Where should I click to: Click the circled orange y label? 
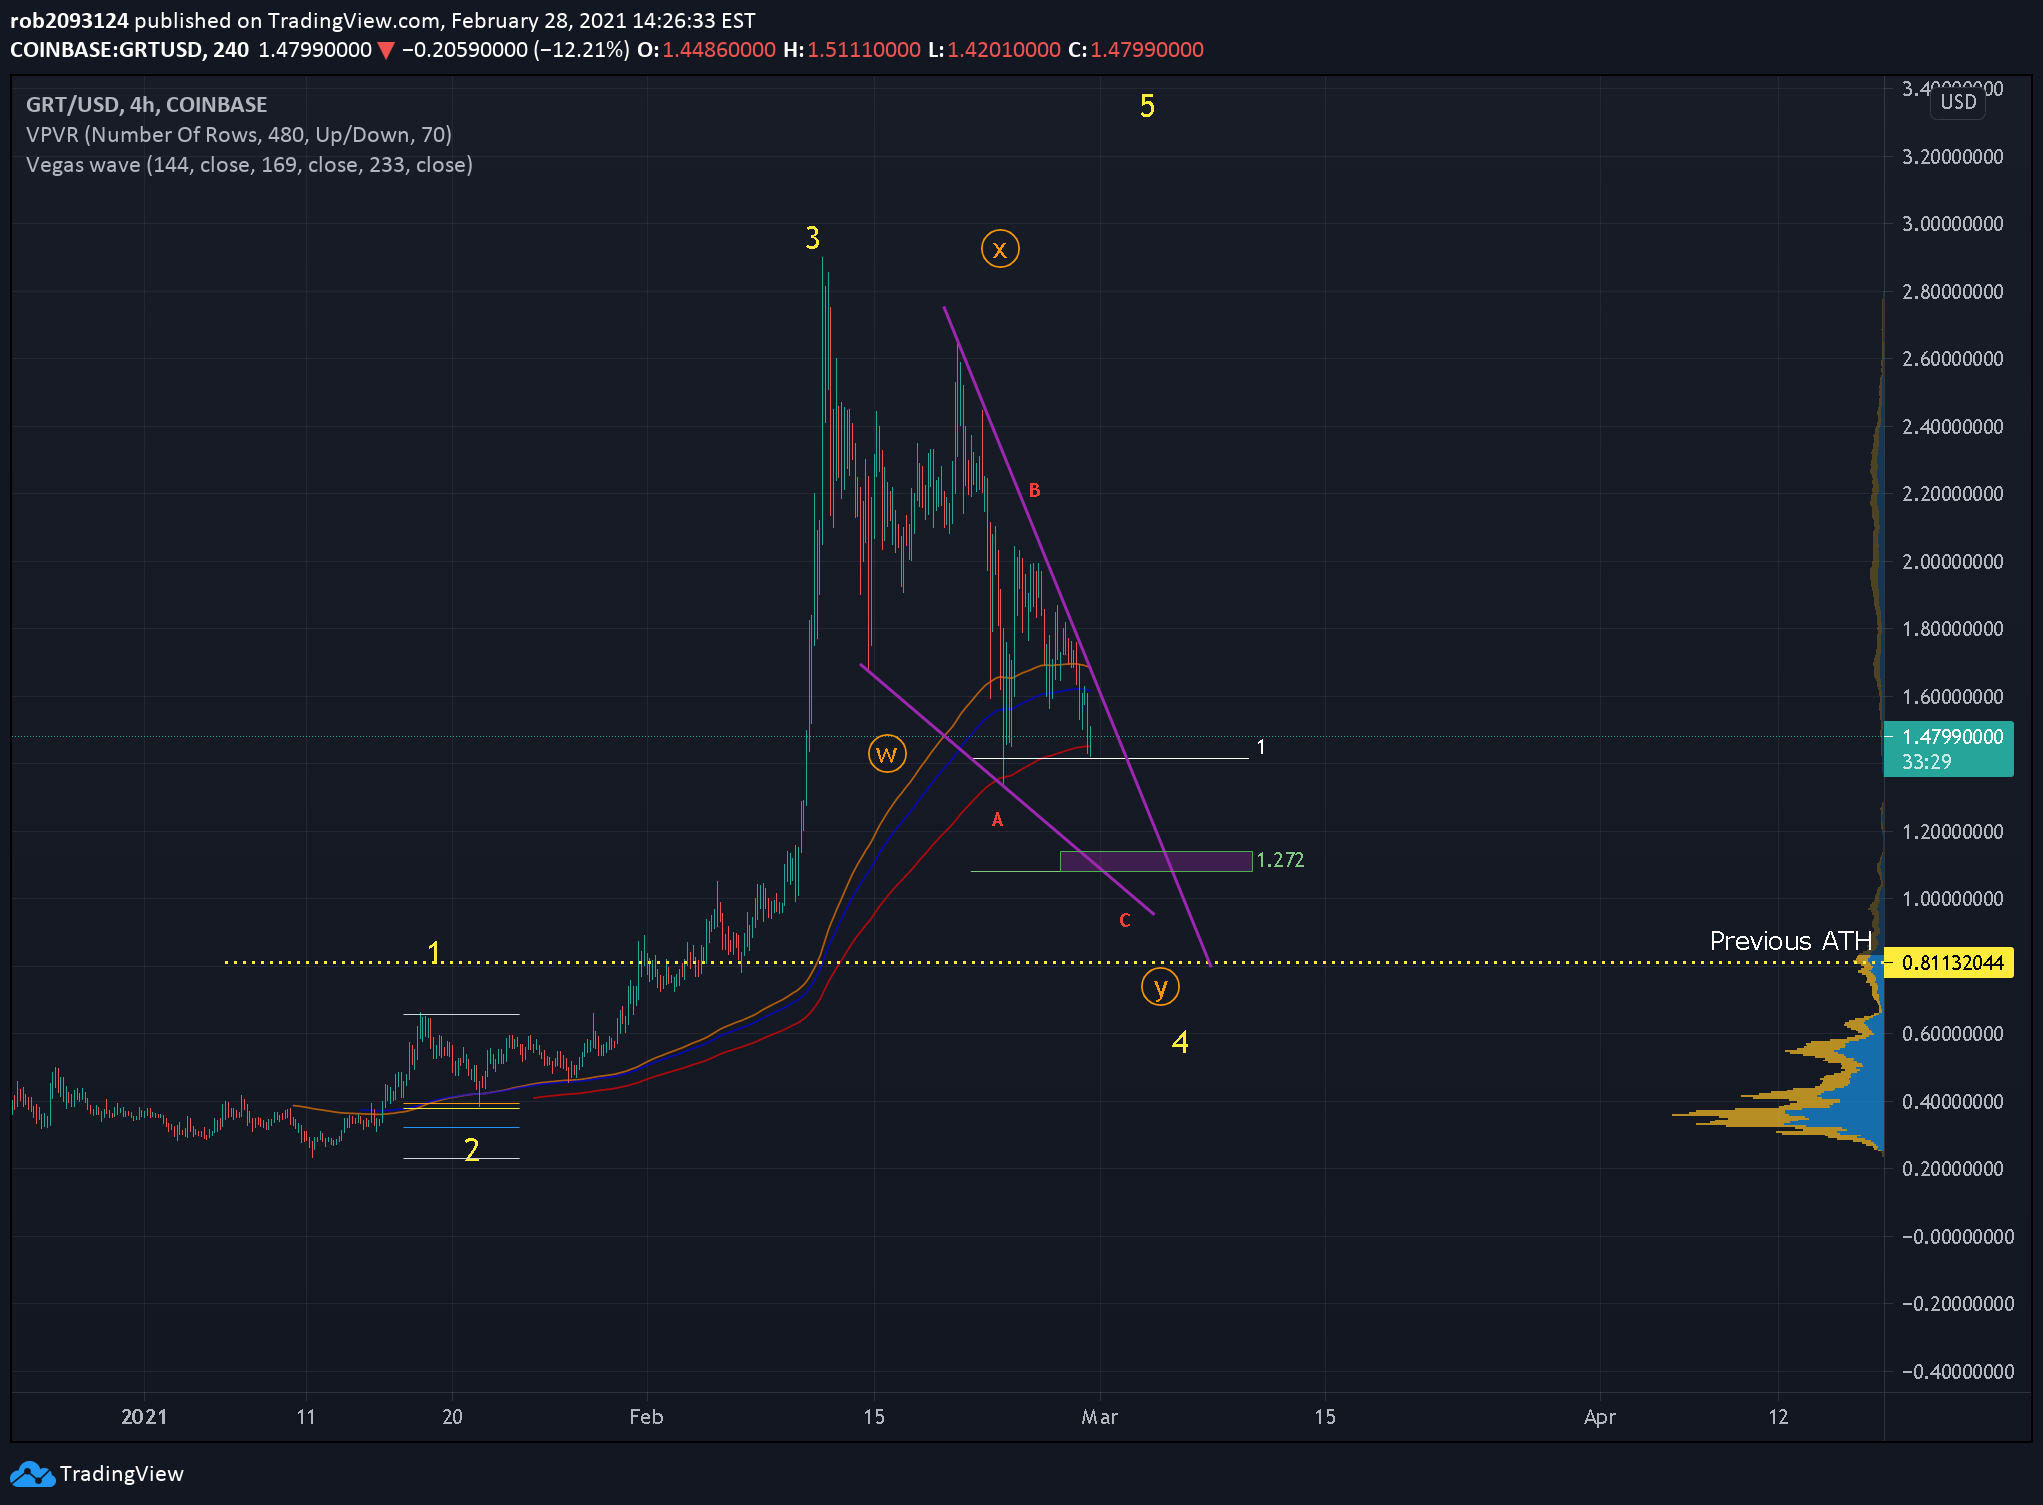click(1160, 987)
